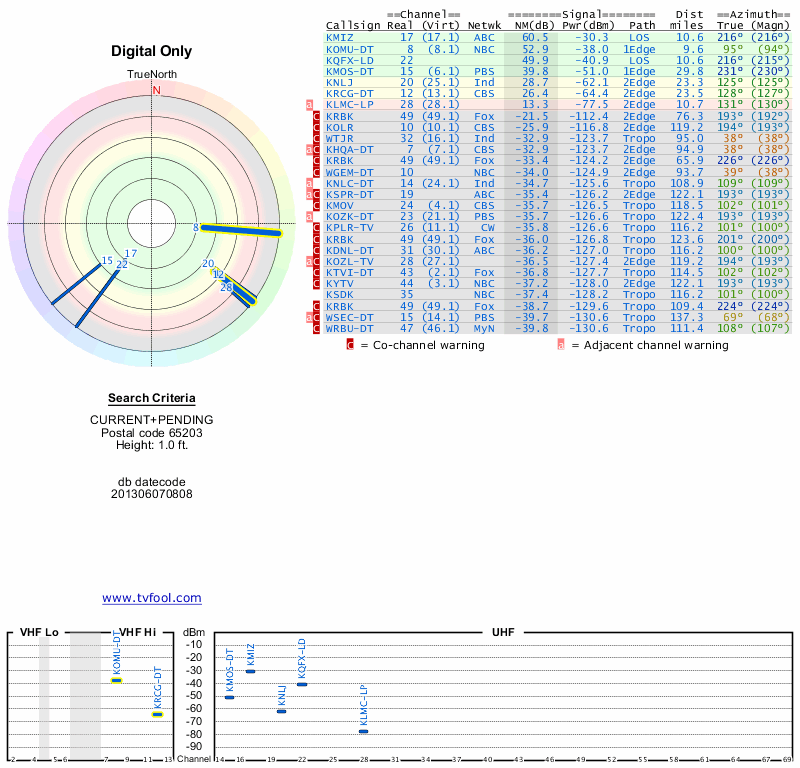Click the channel 20 label on the radar
This screenshot has width=800, height=768.
pos(208,264)
